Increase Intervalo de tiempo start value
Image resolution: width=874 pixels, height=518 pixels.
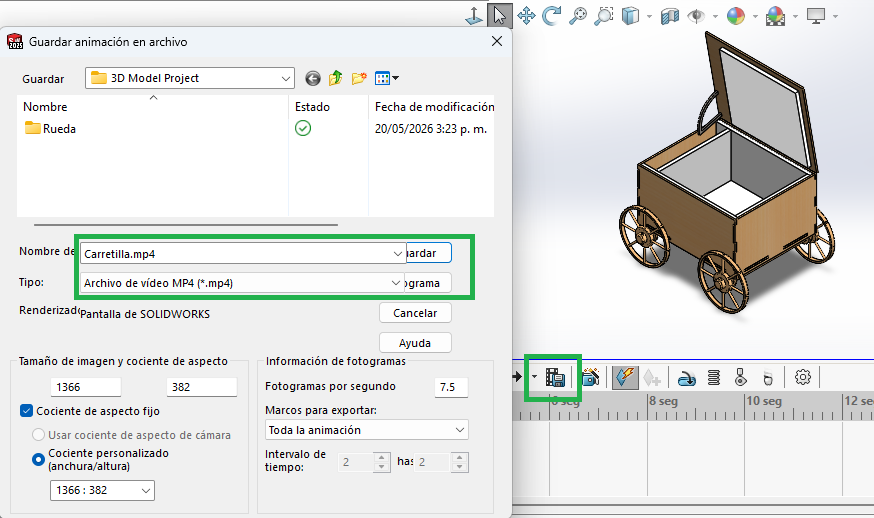[x=381, y=457]
